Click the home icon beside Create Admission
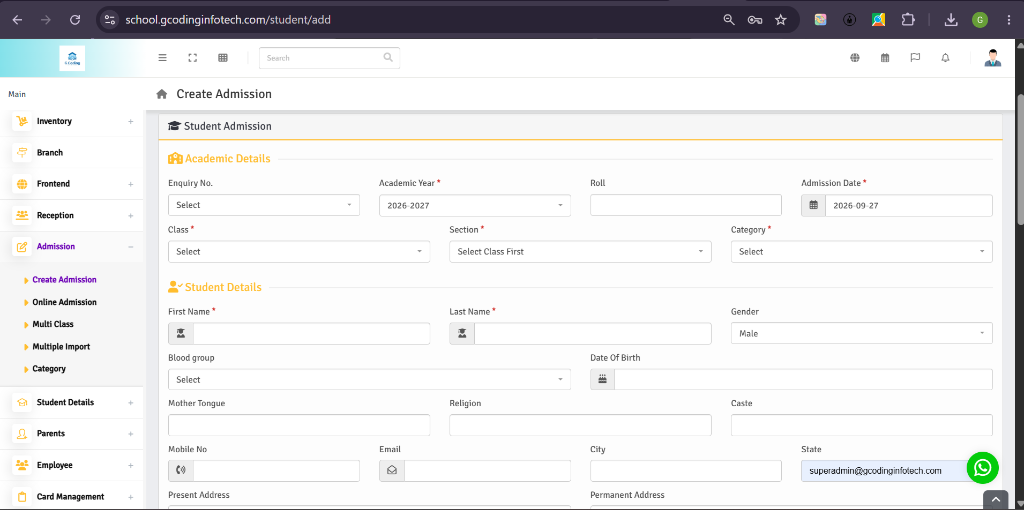This screenshot has height=510, width=1024. coord(162,94)
